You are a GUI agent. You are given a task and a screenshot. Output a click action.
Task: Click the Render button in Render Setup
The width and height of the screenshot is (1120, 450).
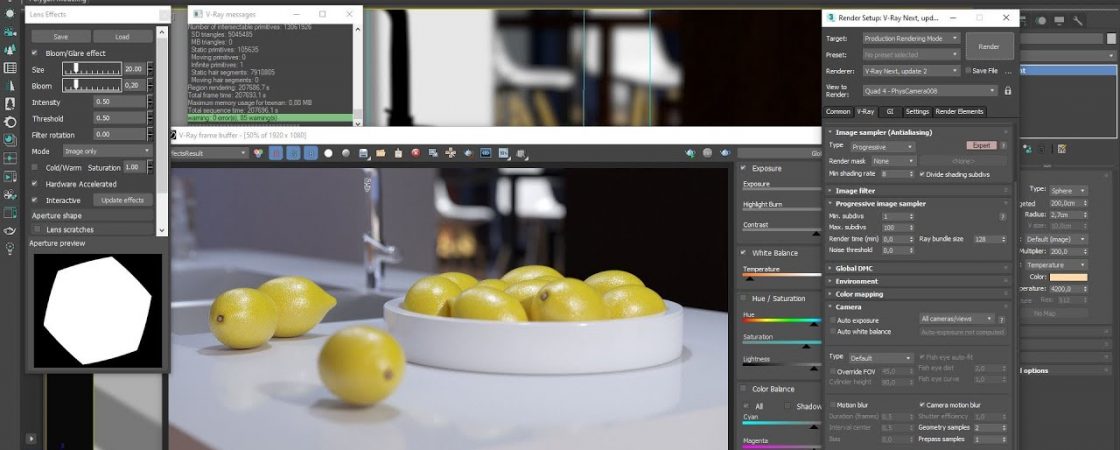click(x=989, y=46)
